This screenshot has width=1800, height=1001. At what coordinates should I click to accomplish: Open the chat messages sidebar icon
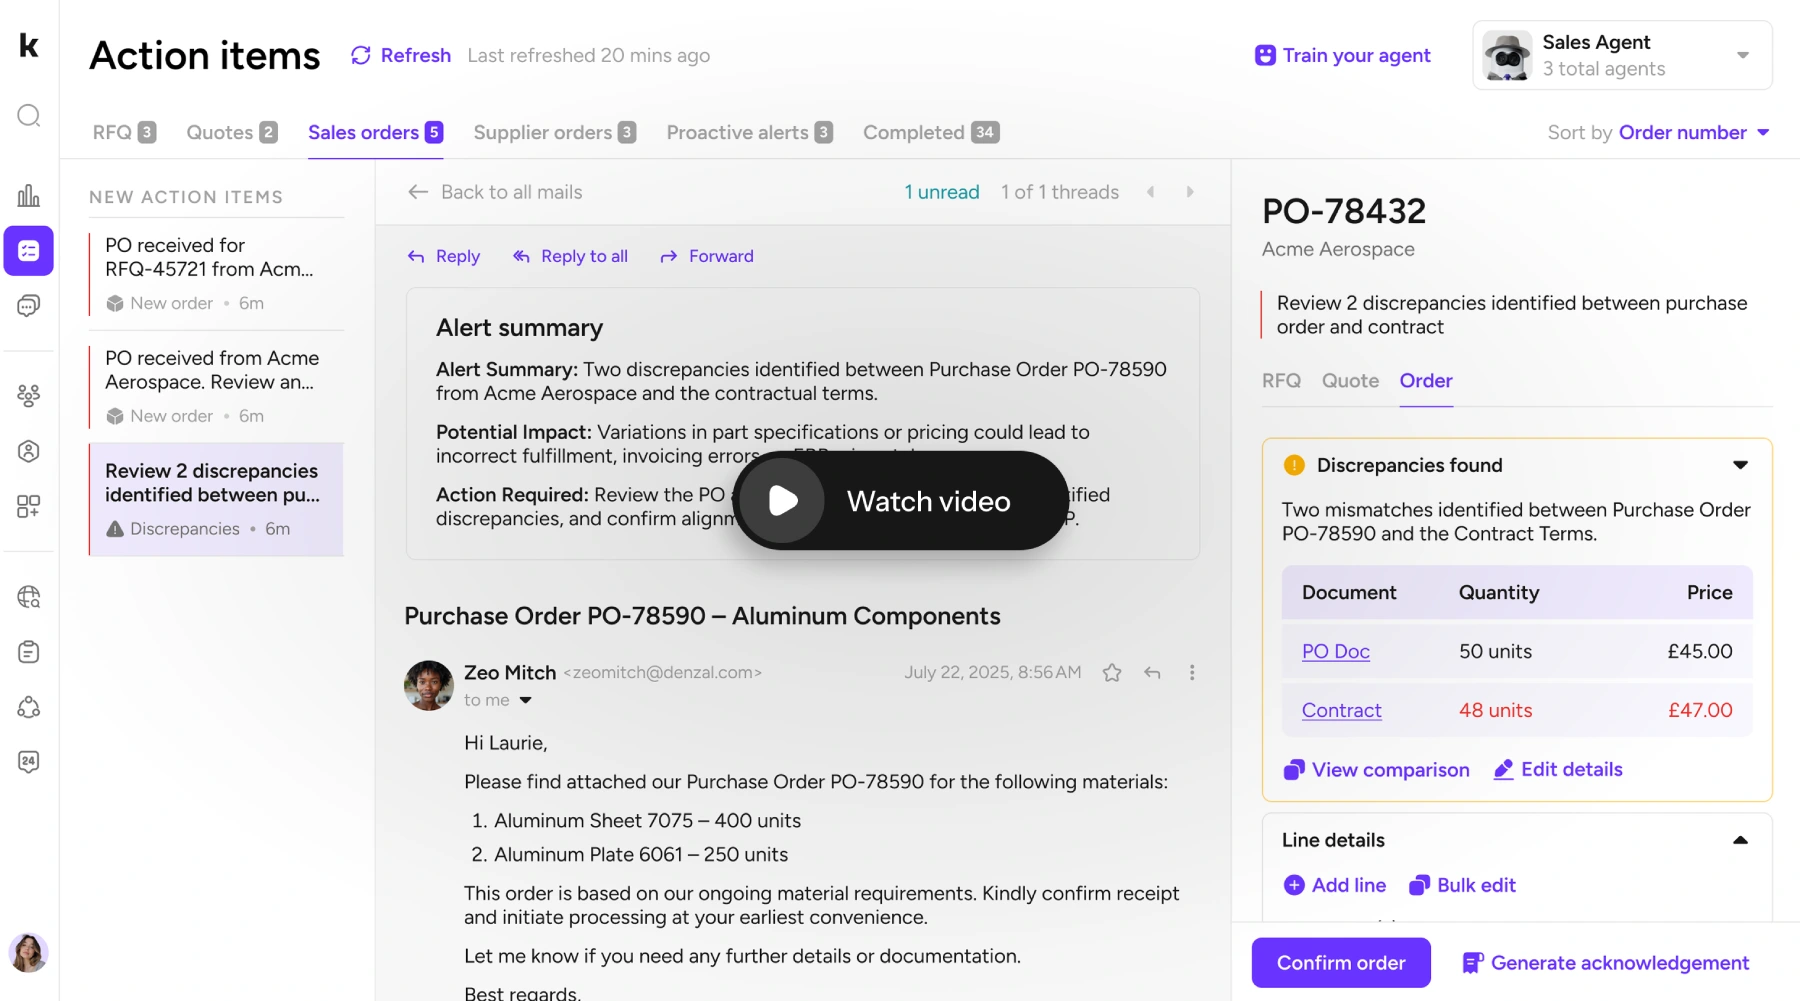point(29,306)
